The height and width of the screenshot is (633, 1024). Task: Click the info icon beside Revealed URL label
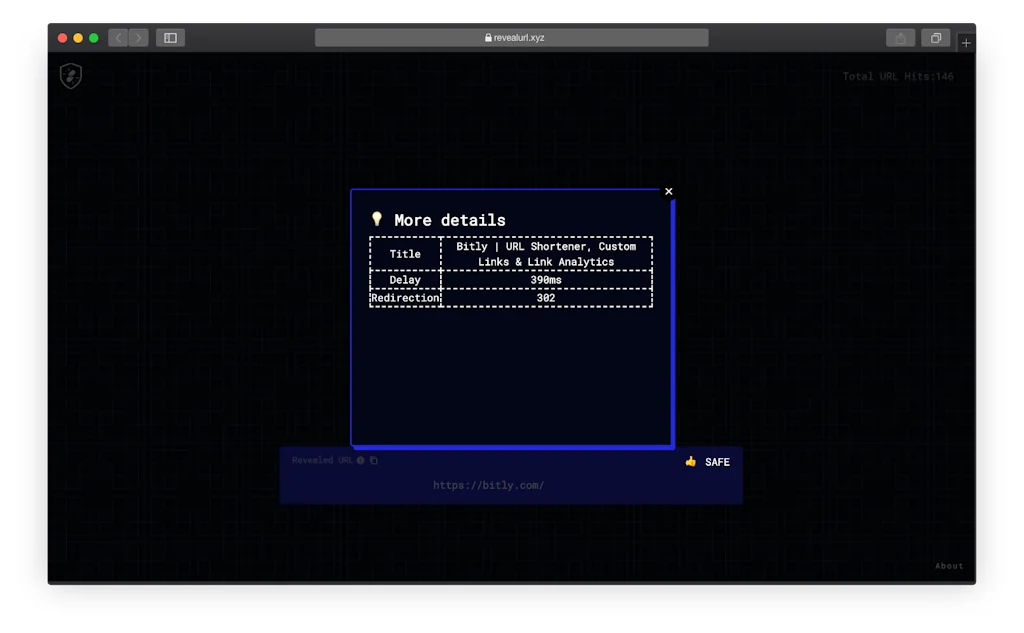tap(361, 460)
